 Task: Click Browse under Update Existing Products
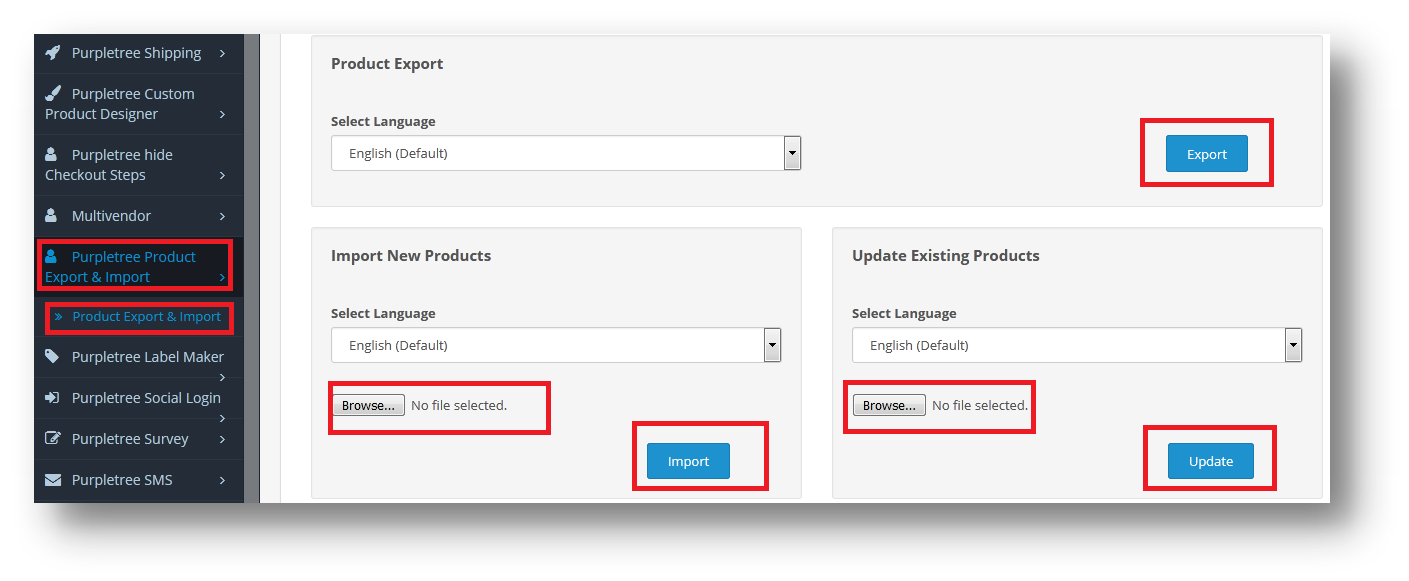(x=890, y=406)
